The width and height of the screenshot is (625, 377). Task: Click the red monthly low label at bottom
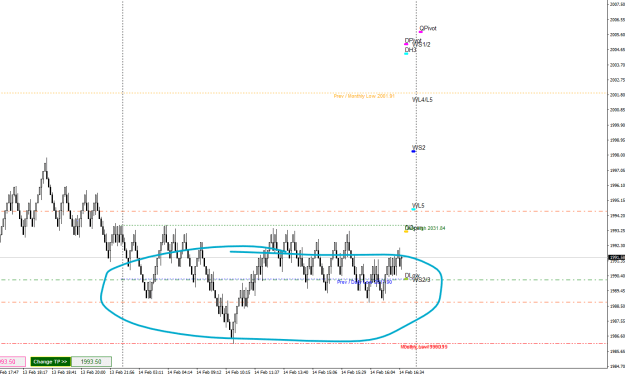[x=424, y=347]
